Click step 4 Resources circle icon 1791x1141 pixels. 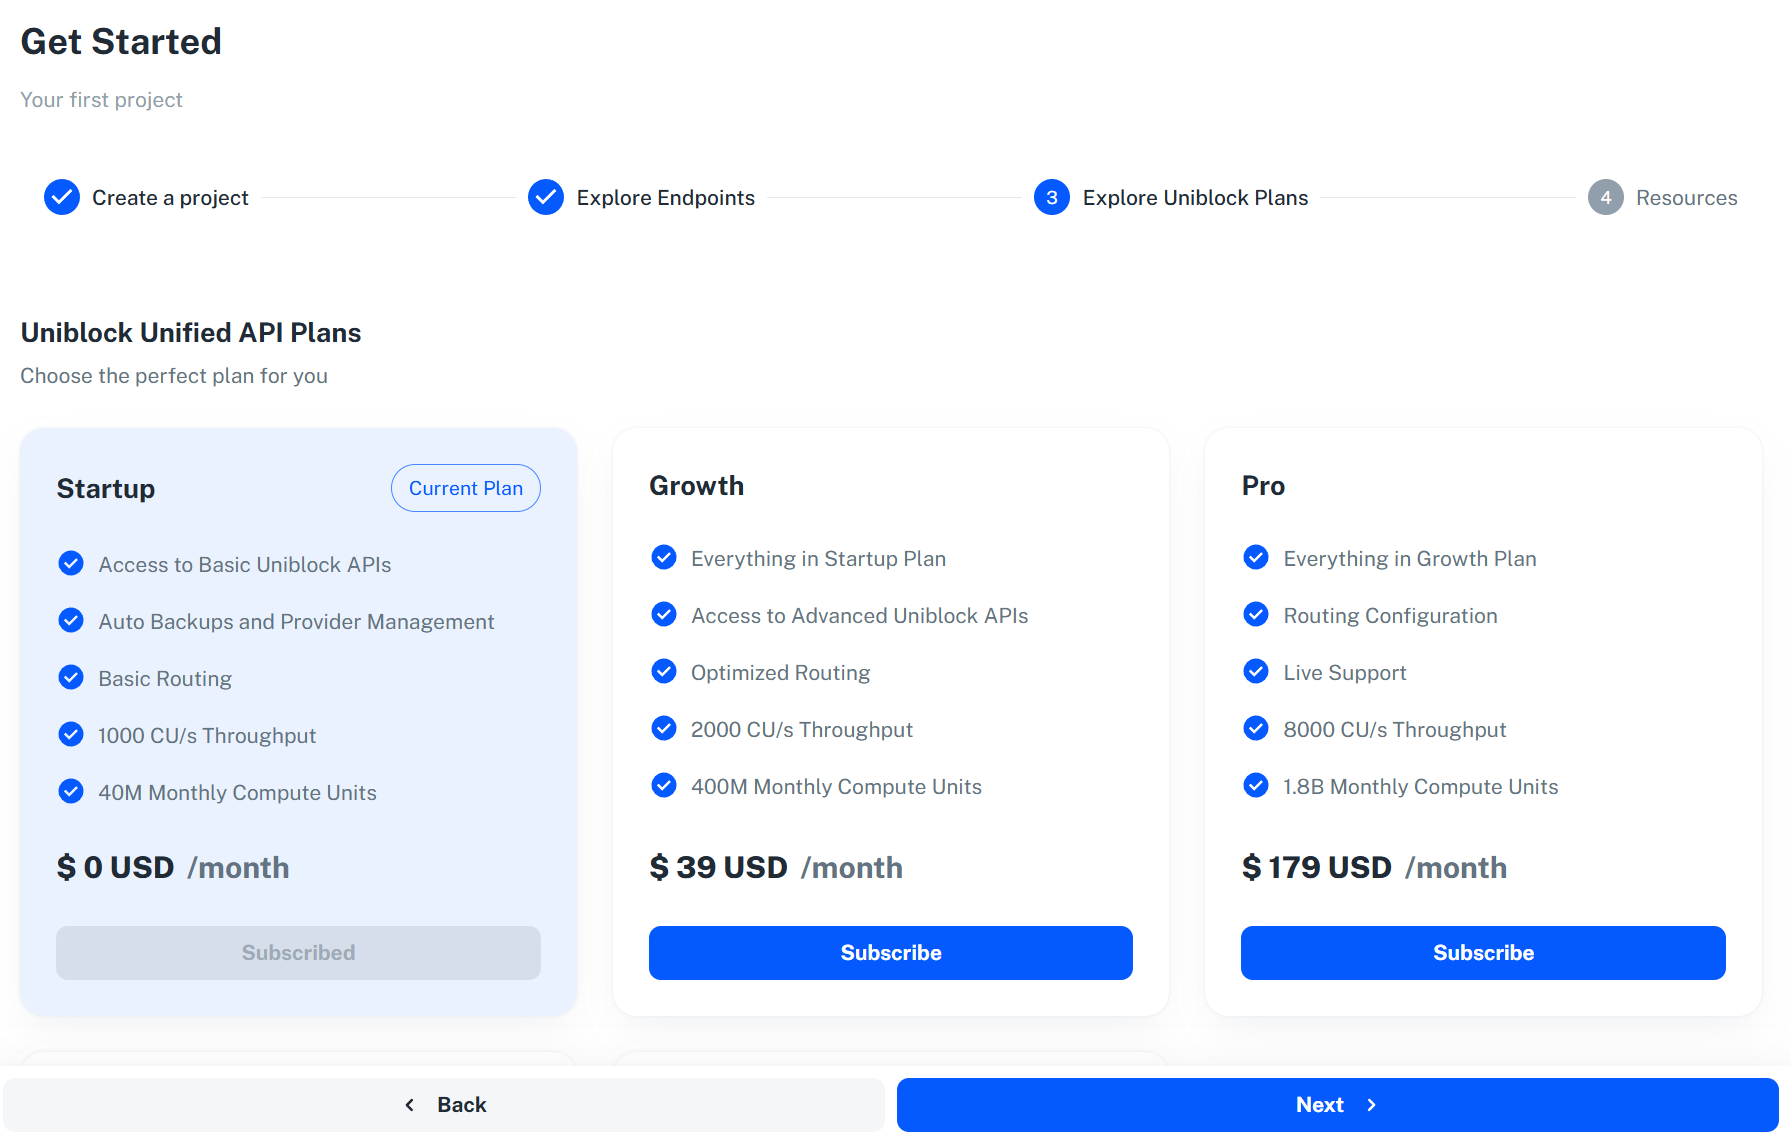click(x=1606, y=198)
